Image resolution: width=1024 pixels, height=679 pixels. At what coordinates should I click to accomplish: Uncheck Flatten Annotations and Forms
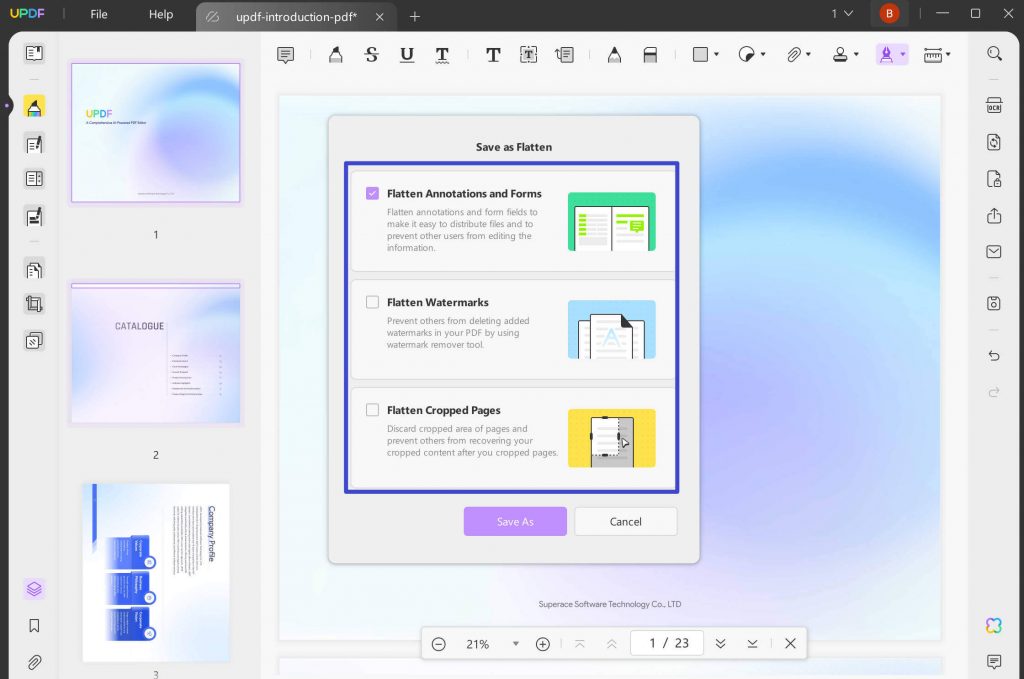click(373, 193)
